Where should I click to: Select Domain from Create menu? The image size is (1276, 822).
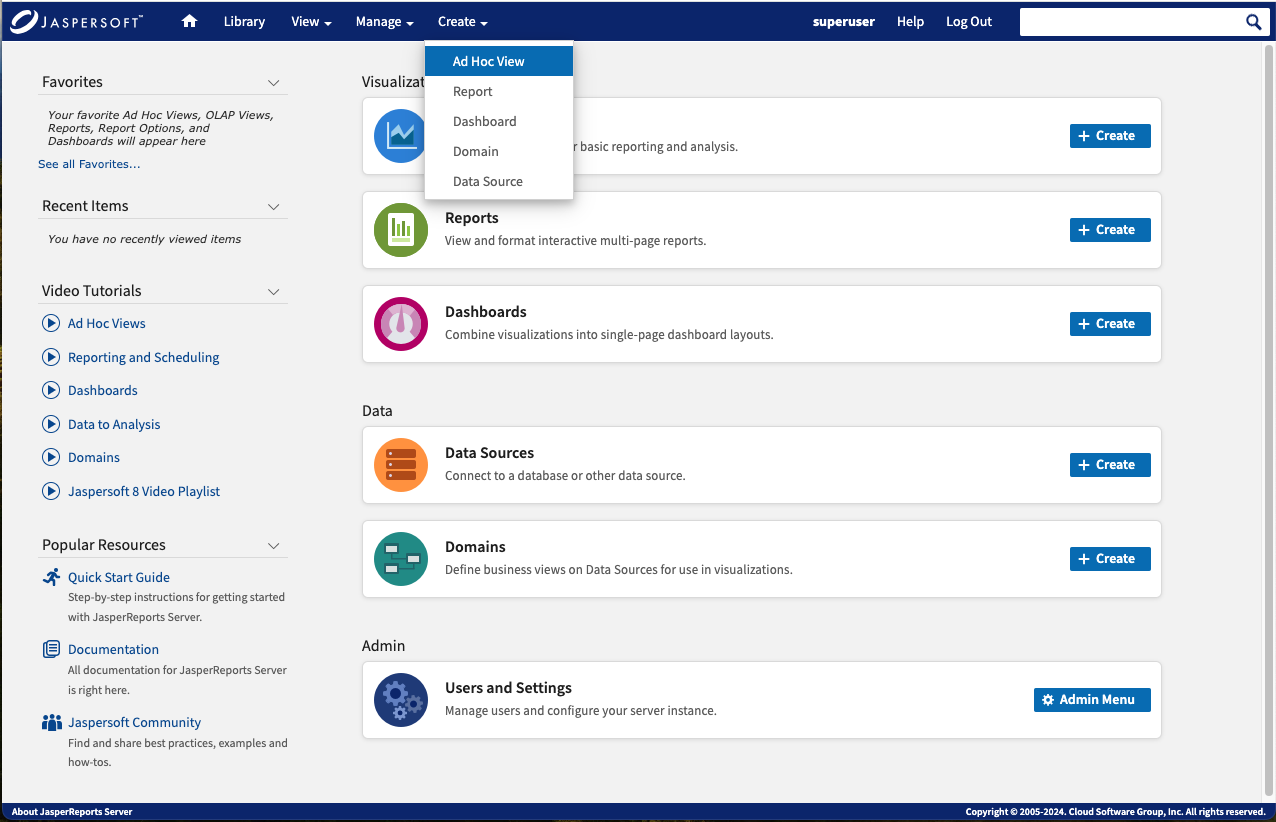(499, 151)
